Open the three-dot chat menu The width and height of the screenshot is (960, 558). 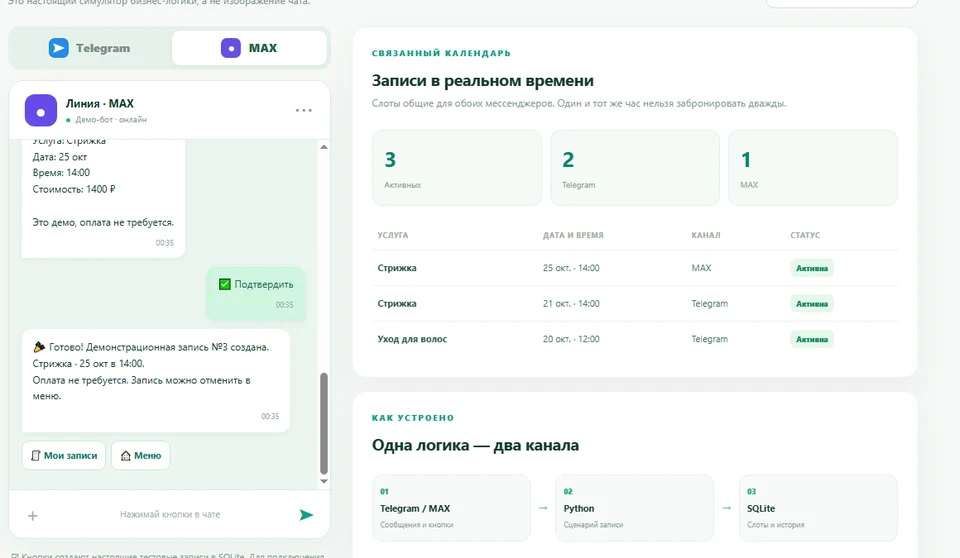(304, 110)
